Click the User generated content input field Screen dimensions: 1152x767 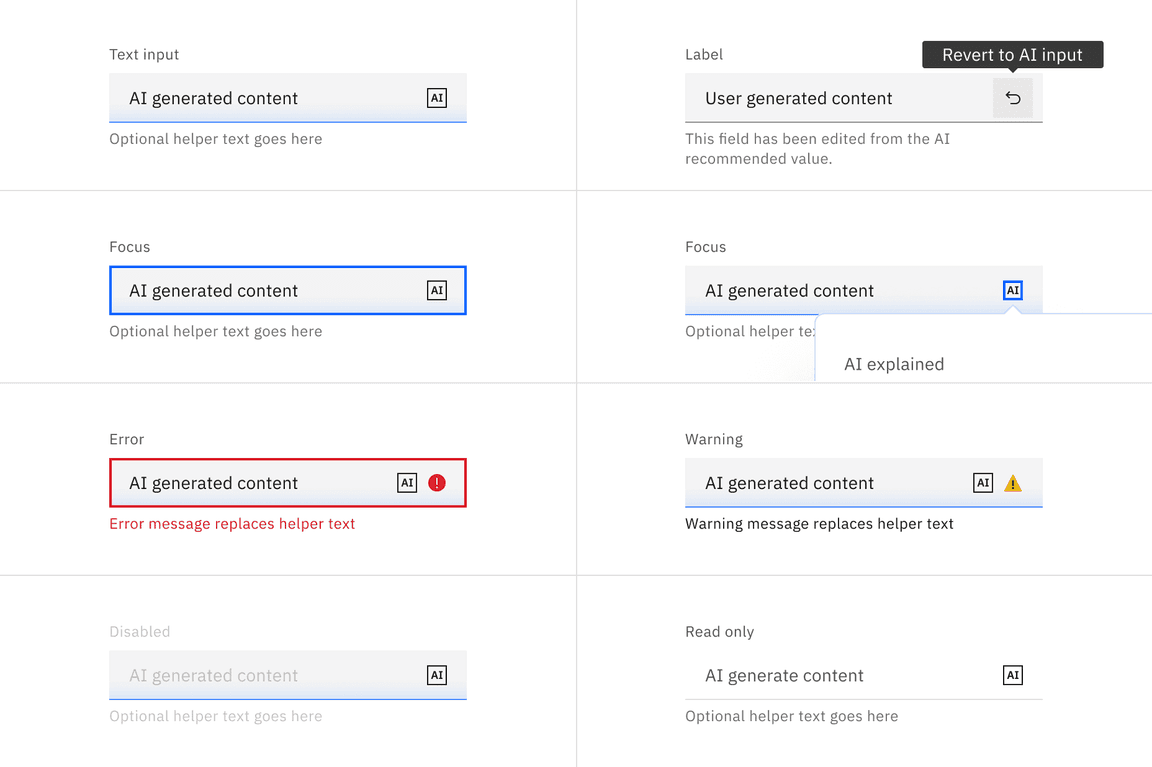tap(830, 98)
